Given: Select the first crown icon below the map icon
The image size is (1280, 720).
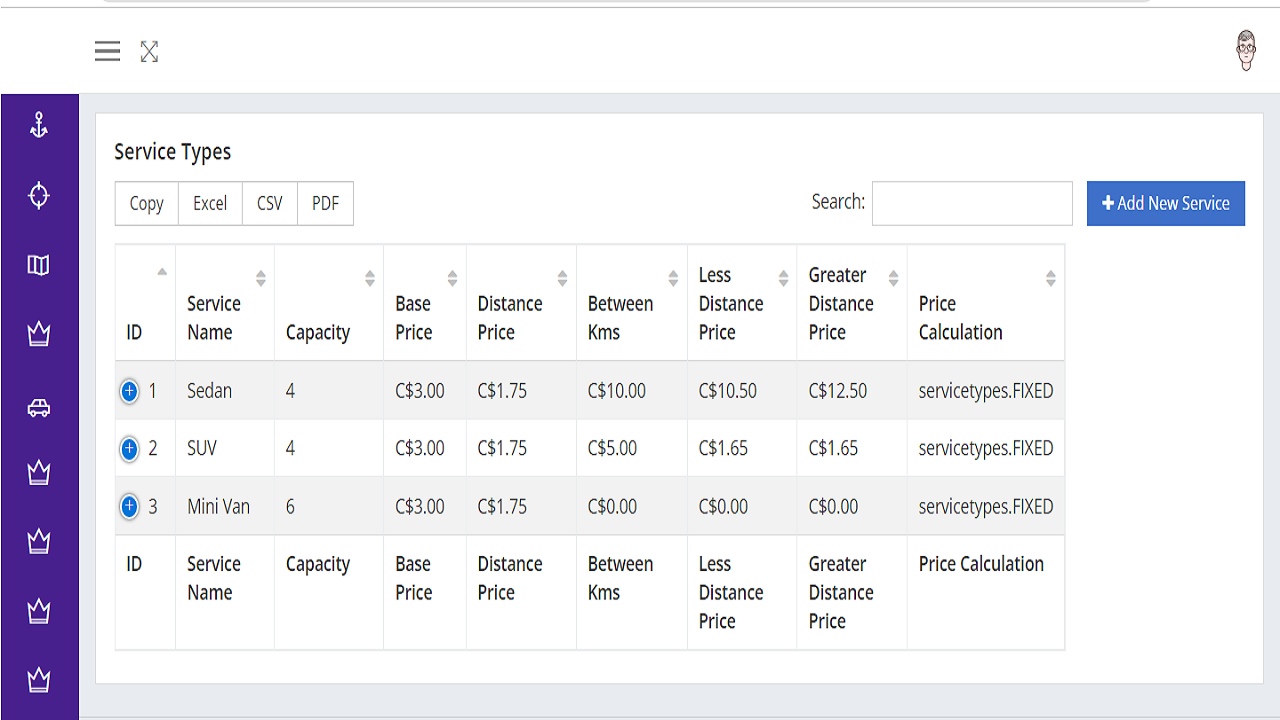Looking at the screenshot, I should pos(39,335).
